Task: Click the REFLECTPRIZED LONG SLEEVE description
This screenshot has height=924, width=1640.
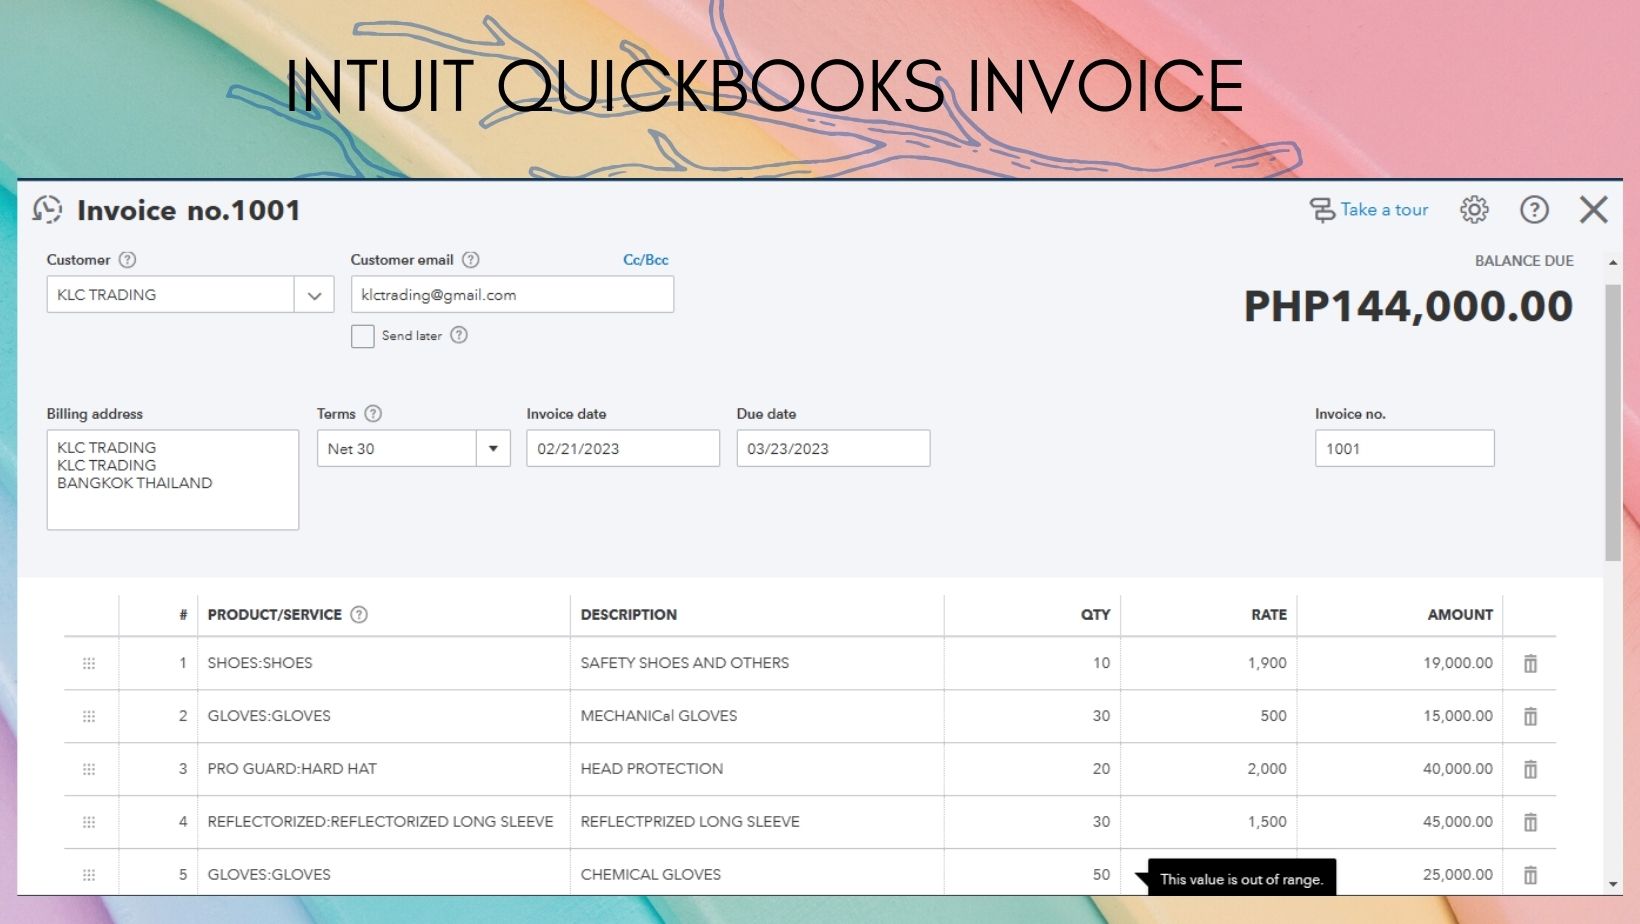Action: coord(690,822)
